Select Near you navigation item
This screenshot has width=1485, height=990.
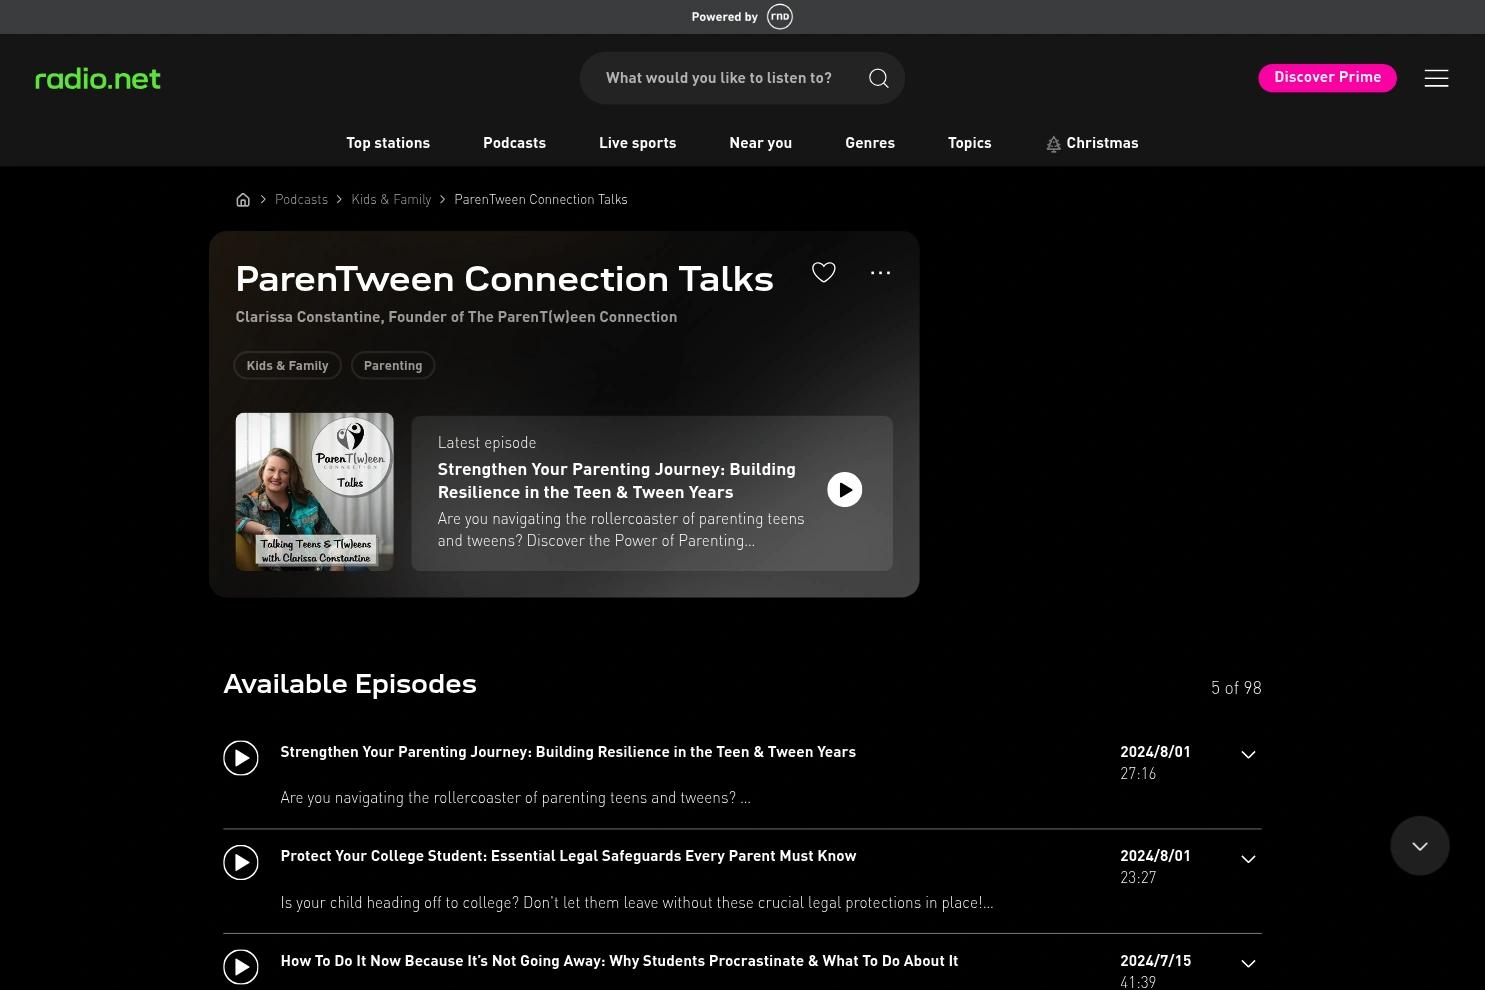coord(761,143)
